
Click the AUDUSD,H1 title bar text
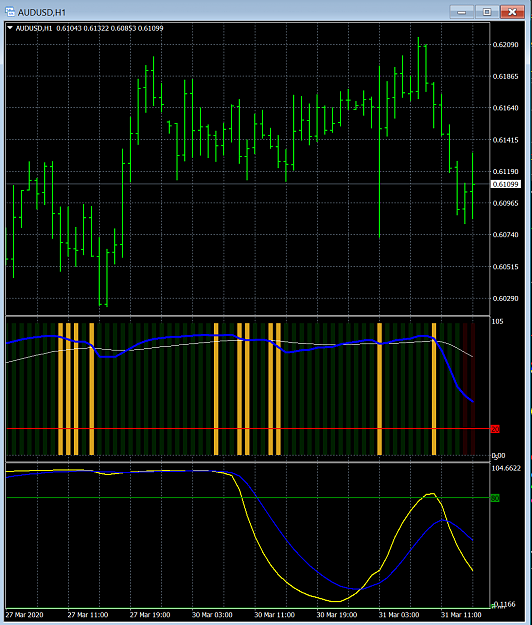click(41, 12)
